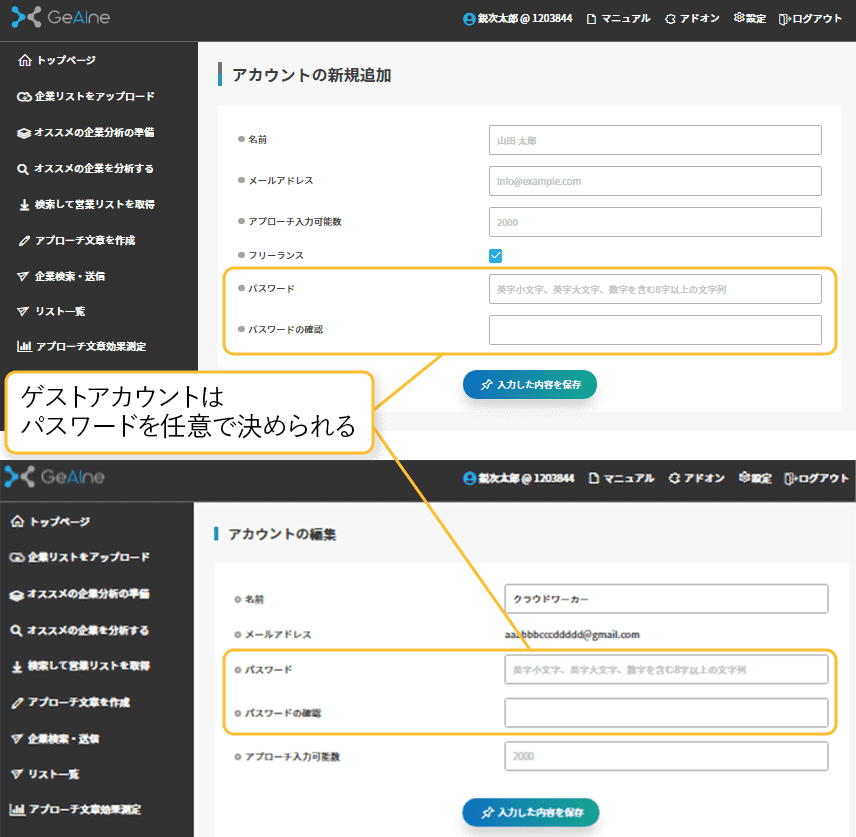Select the upload icon beside 企業リストをアップロード
856x837 pixels.
(22, 96)
